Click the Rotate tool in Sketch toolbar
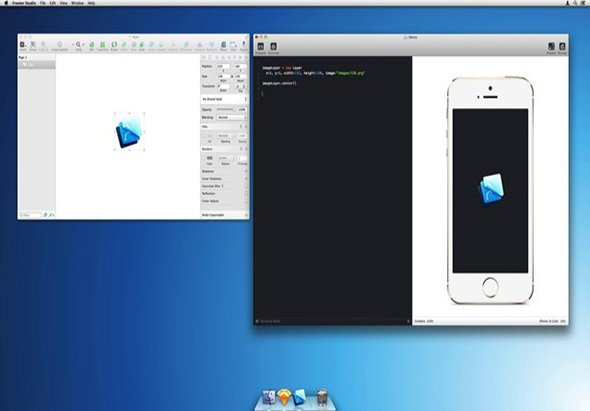The width and height of the screenshot is (590, 411). (114, 46)
